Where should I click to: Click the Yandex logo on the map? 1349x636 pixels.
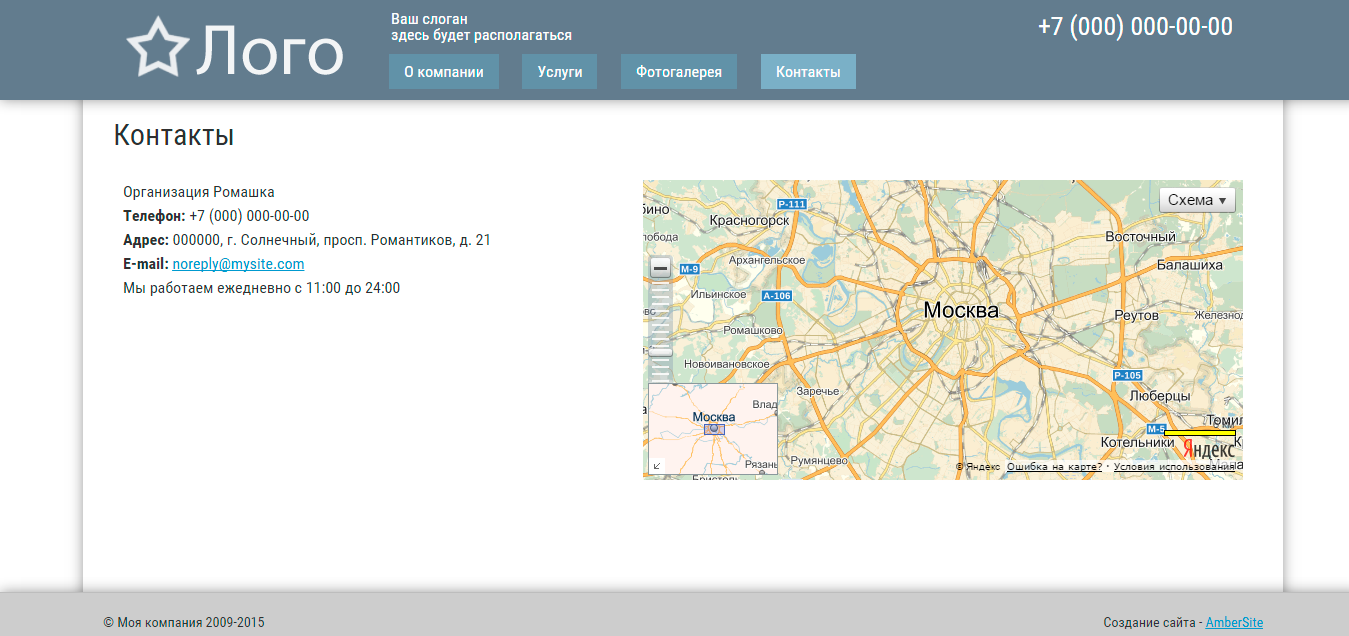click(1208, 450)
